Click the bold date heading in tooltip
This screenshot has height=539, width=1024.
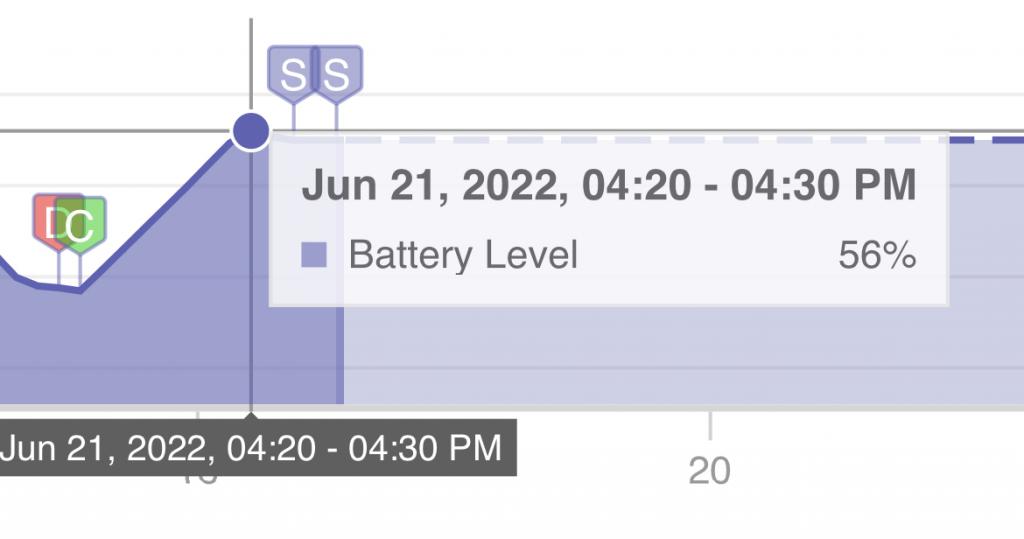click(609, 185)
